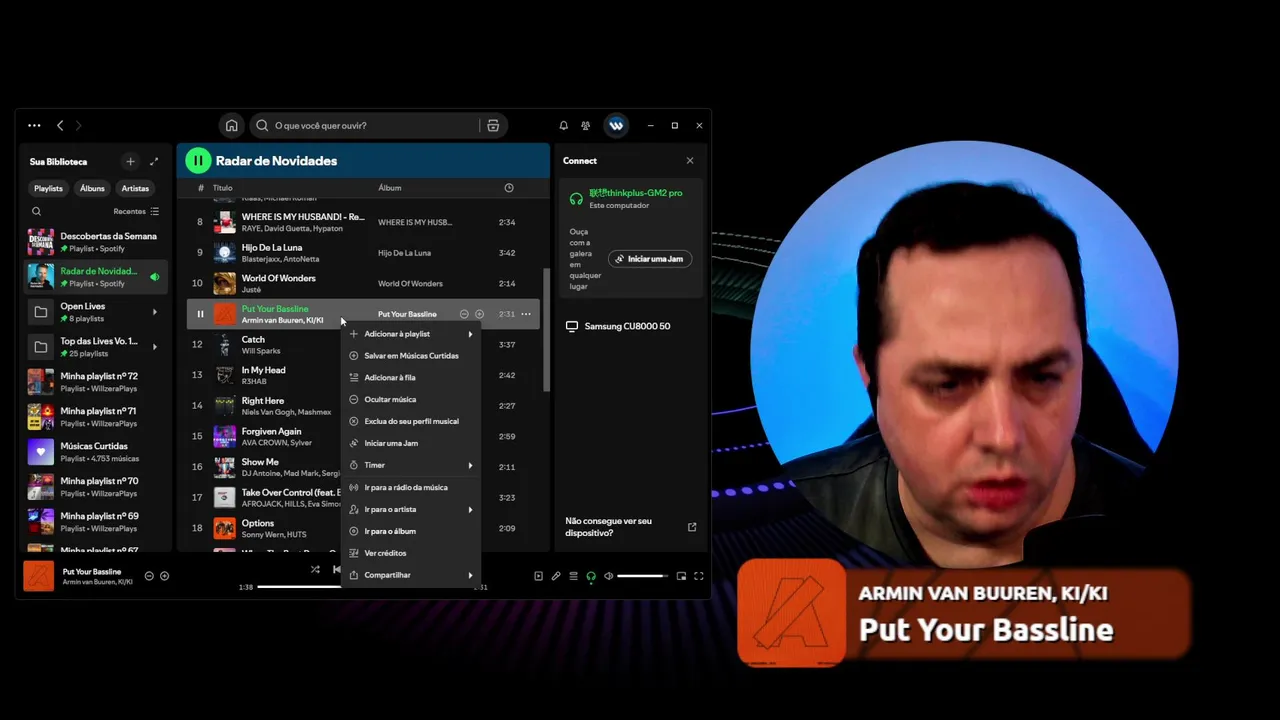The image size is (1280, 720).
Task: Open notifications bell icon
Action: tap(563, 125)
